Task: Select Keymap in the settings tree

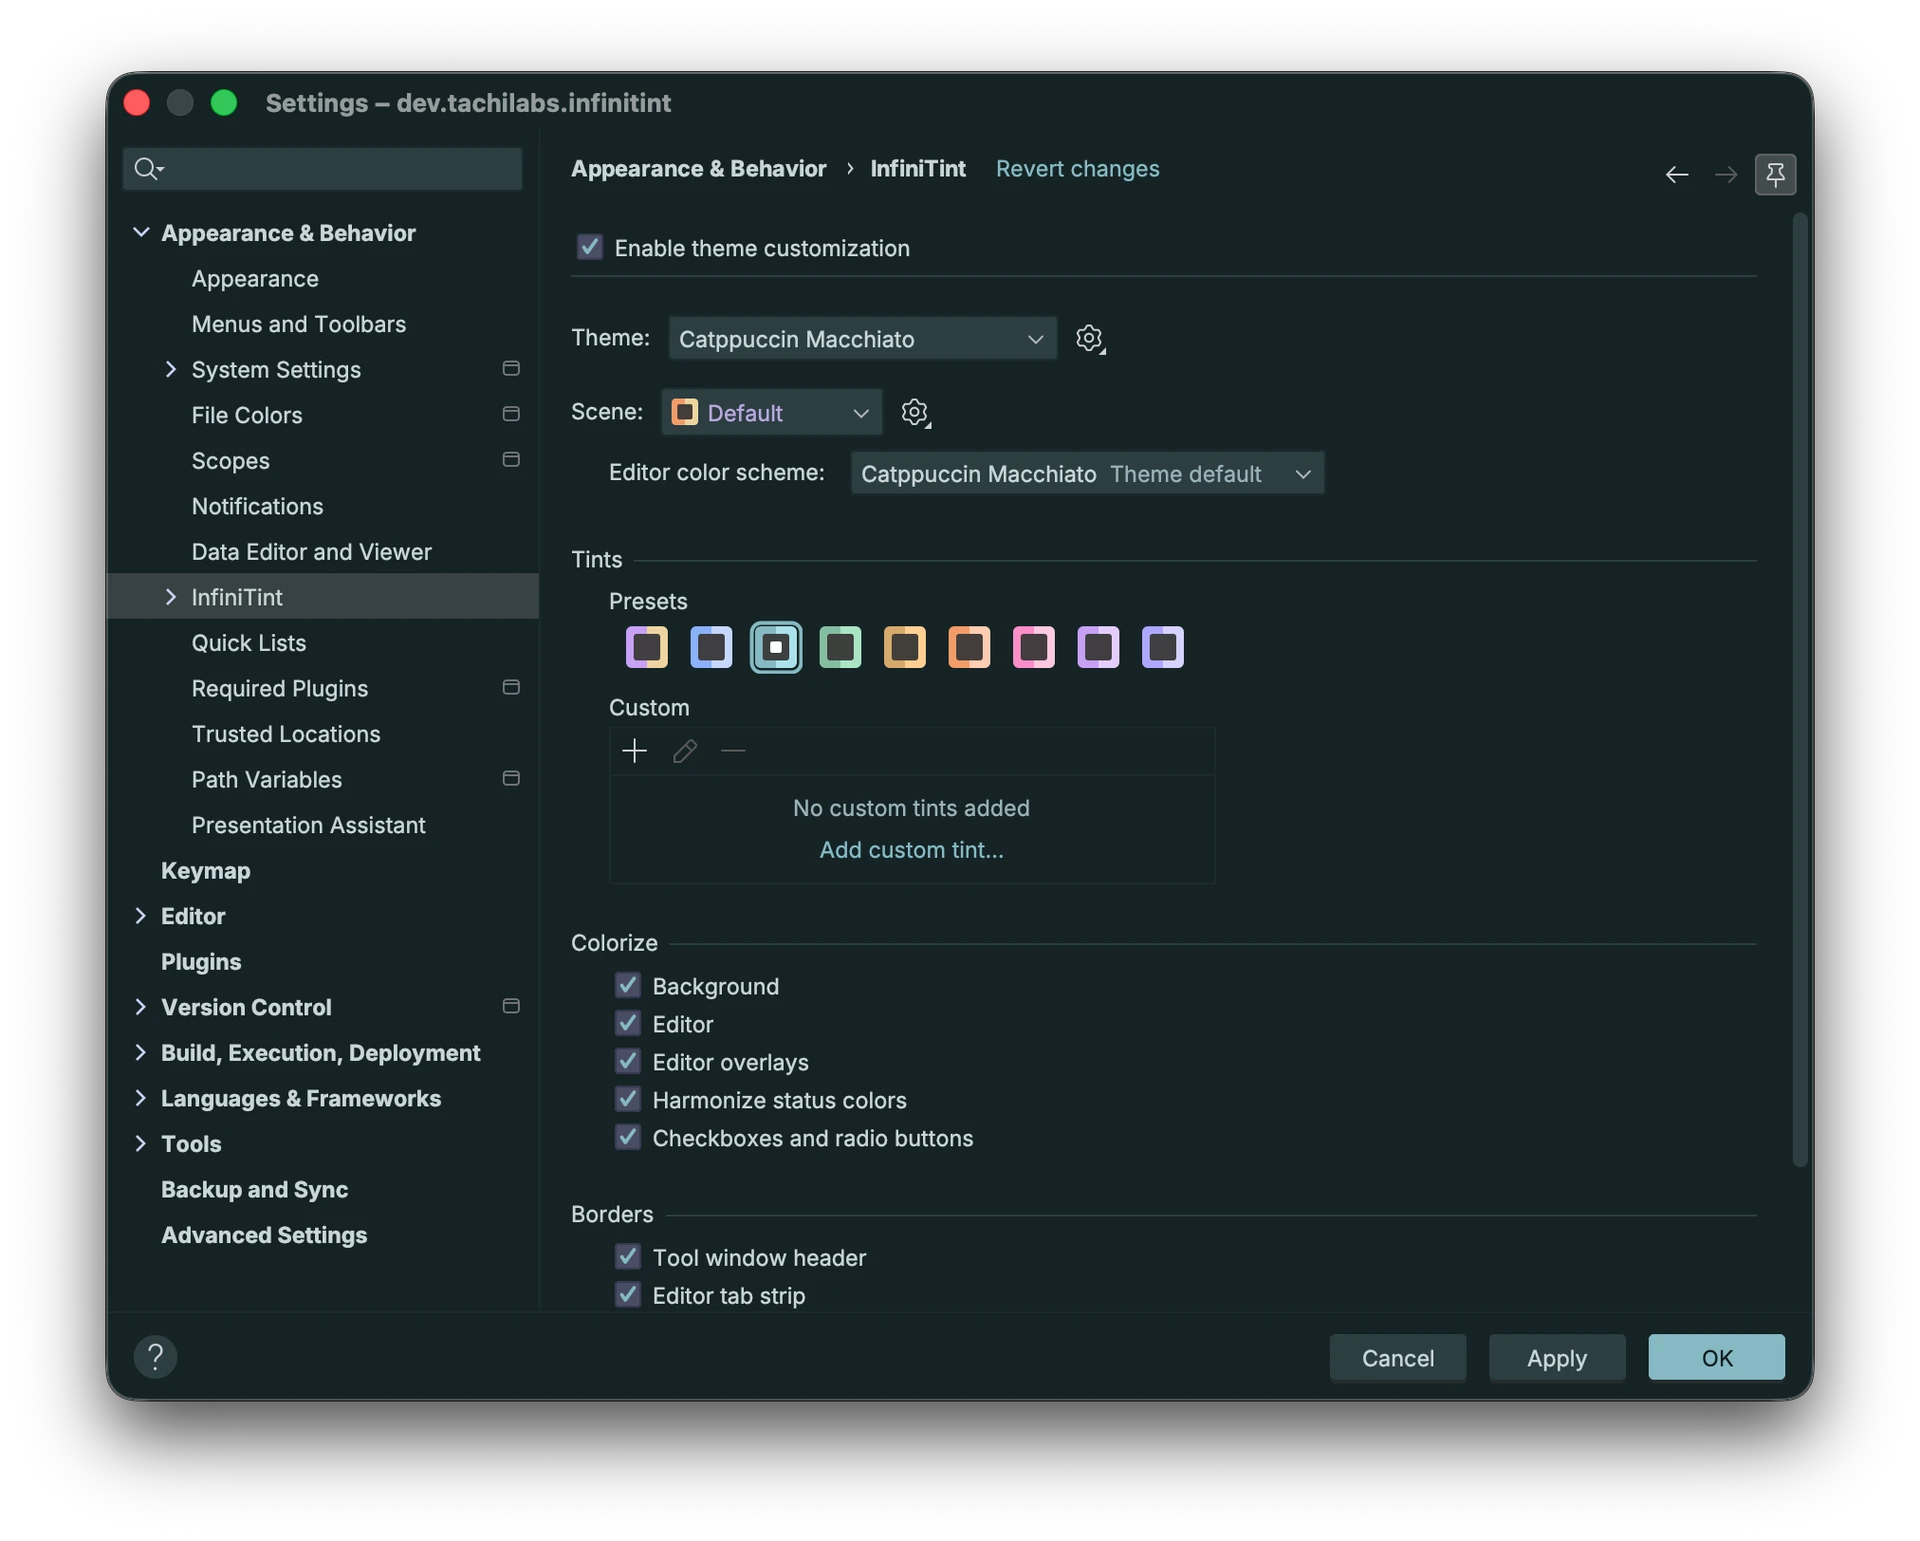Action: [205, 870]
